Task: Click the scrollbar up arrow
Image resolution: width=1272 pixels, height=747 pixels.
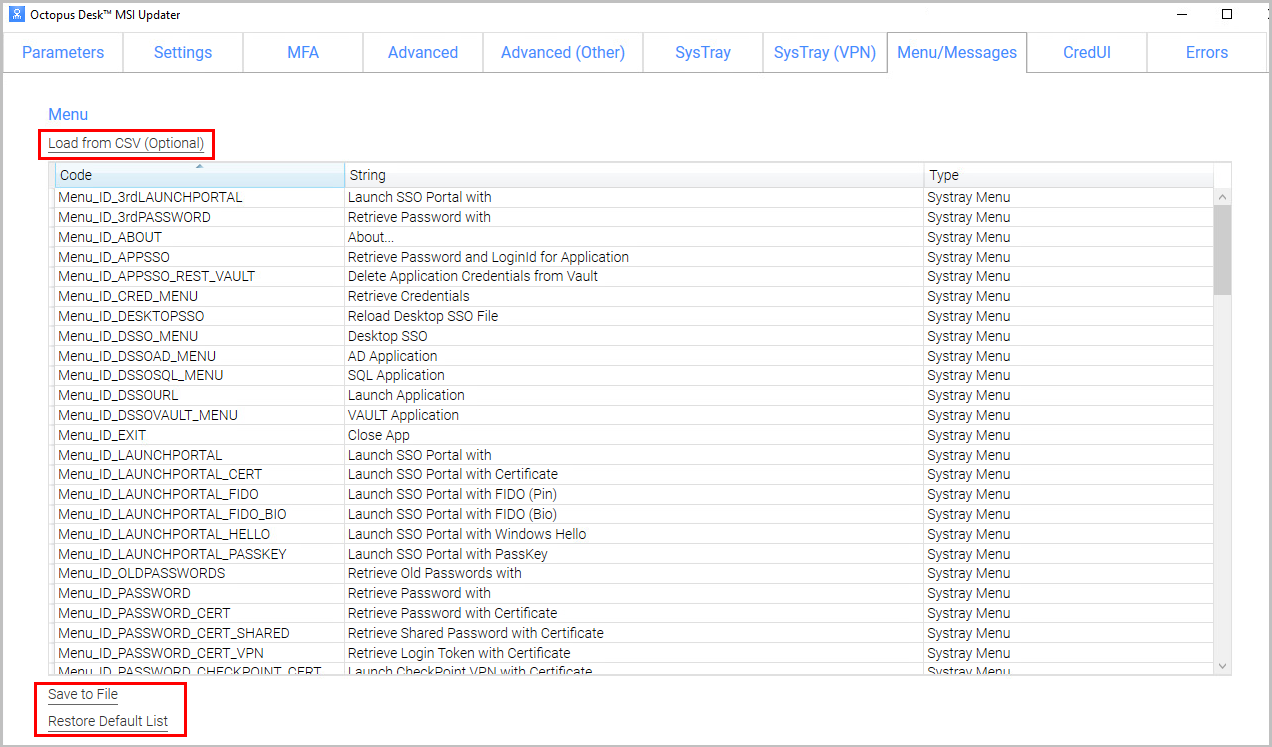Action: (1222, 197)
